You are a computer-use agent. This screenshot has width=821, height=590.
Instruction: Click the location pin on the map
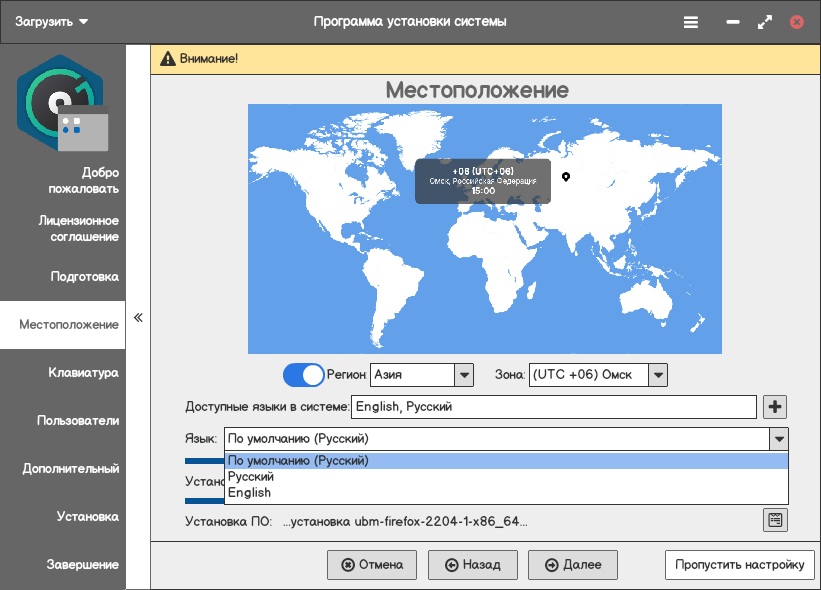[x=566, y=177]
